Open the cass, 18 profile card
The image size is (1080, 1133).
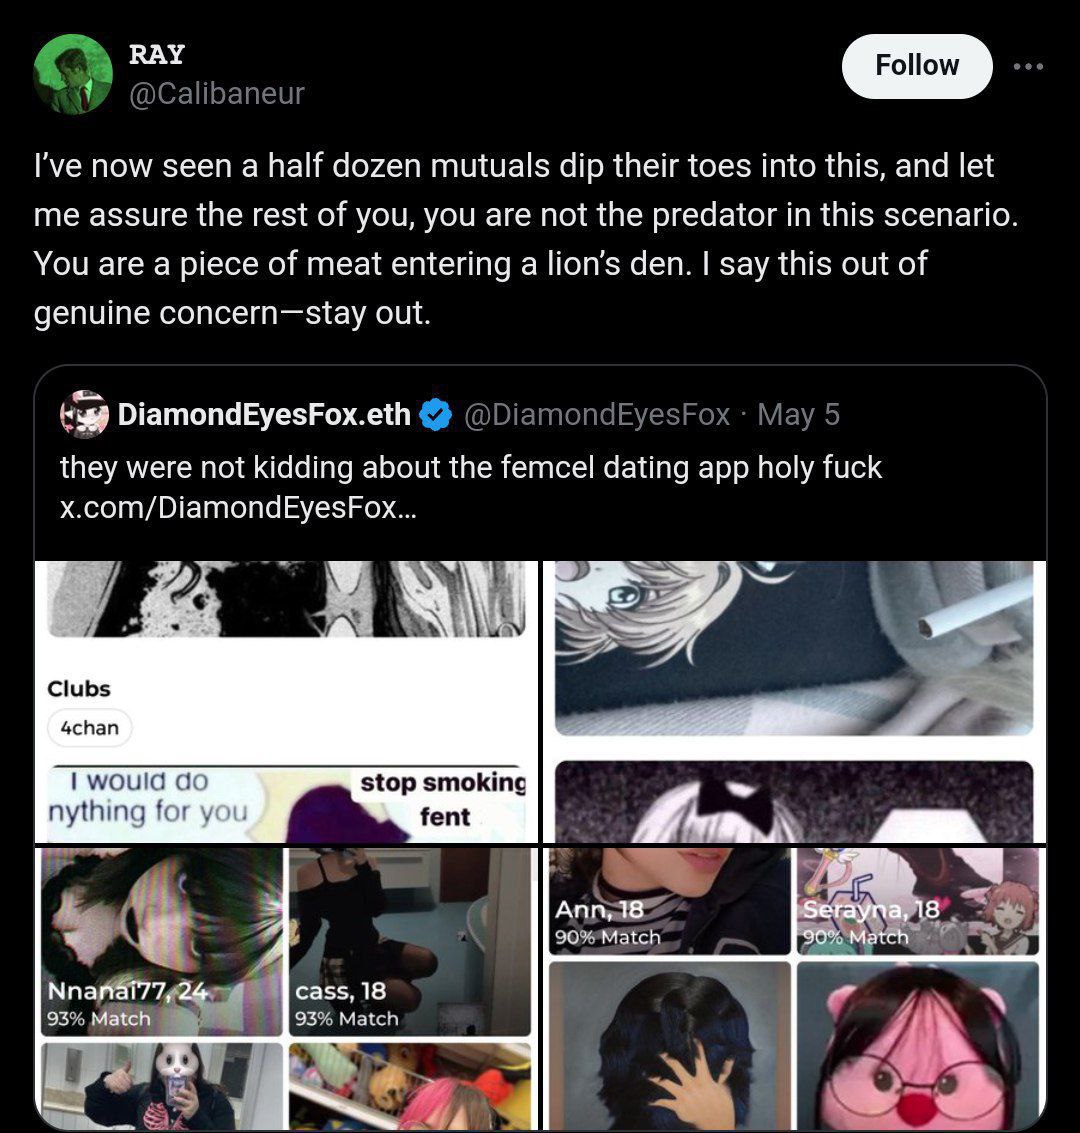(x=409, y=941)
